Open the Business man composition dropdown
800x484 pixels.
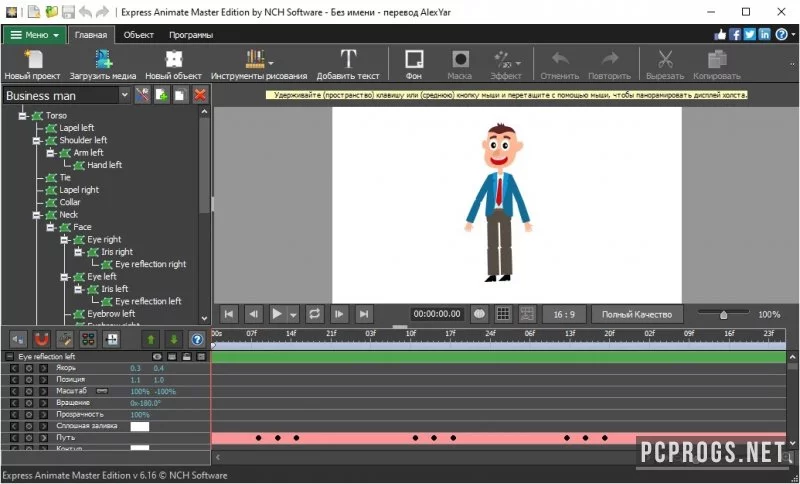(x=124, y=95)
